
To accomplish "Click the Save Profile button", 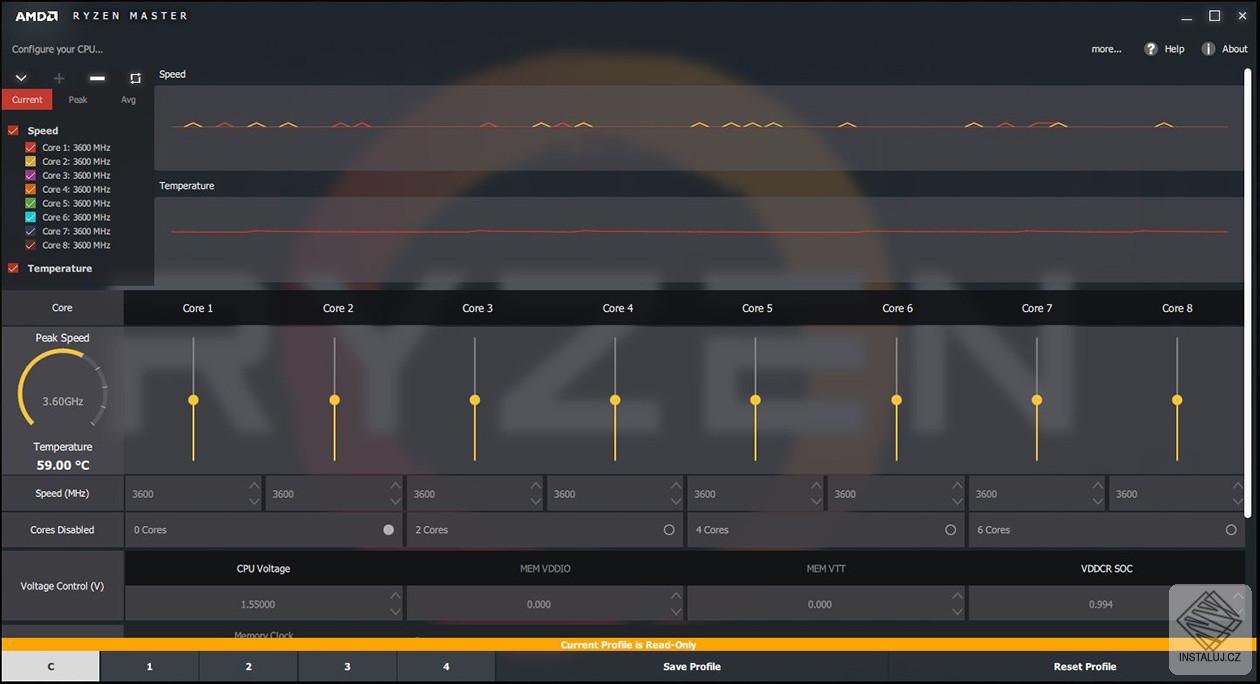I will 691,666.
